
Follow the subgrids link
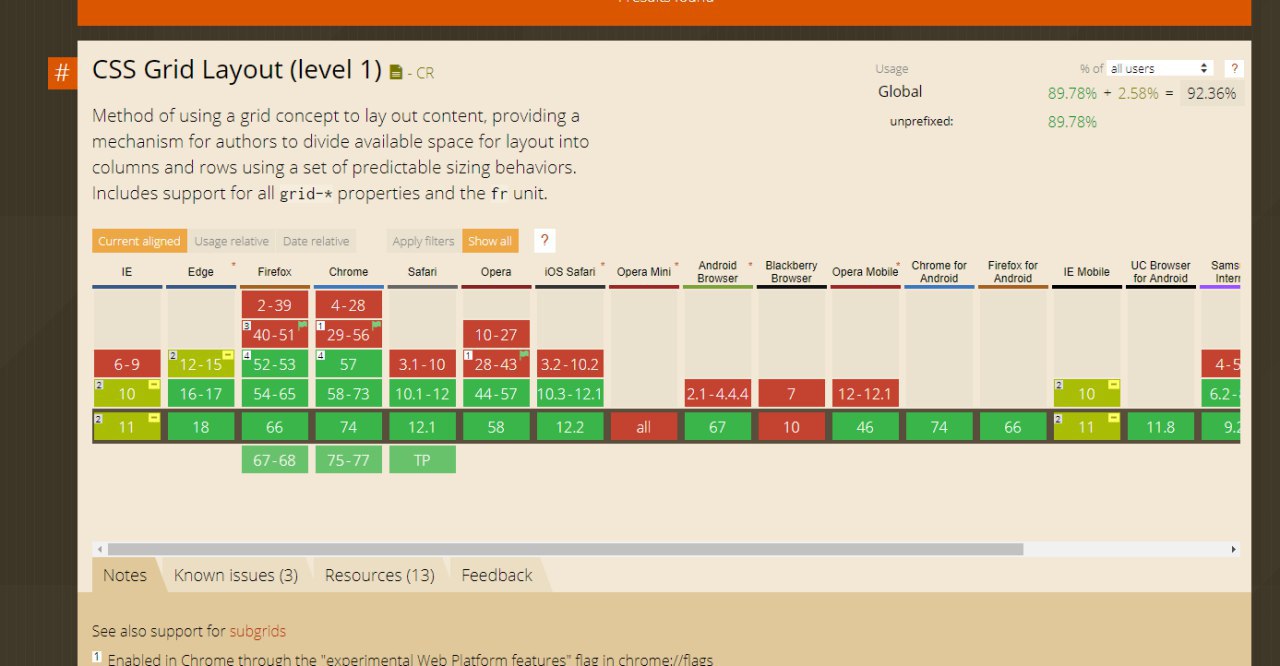[x=258, y=631]
